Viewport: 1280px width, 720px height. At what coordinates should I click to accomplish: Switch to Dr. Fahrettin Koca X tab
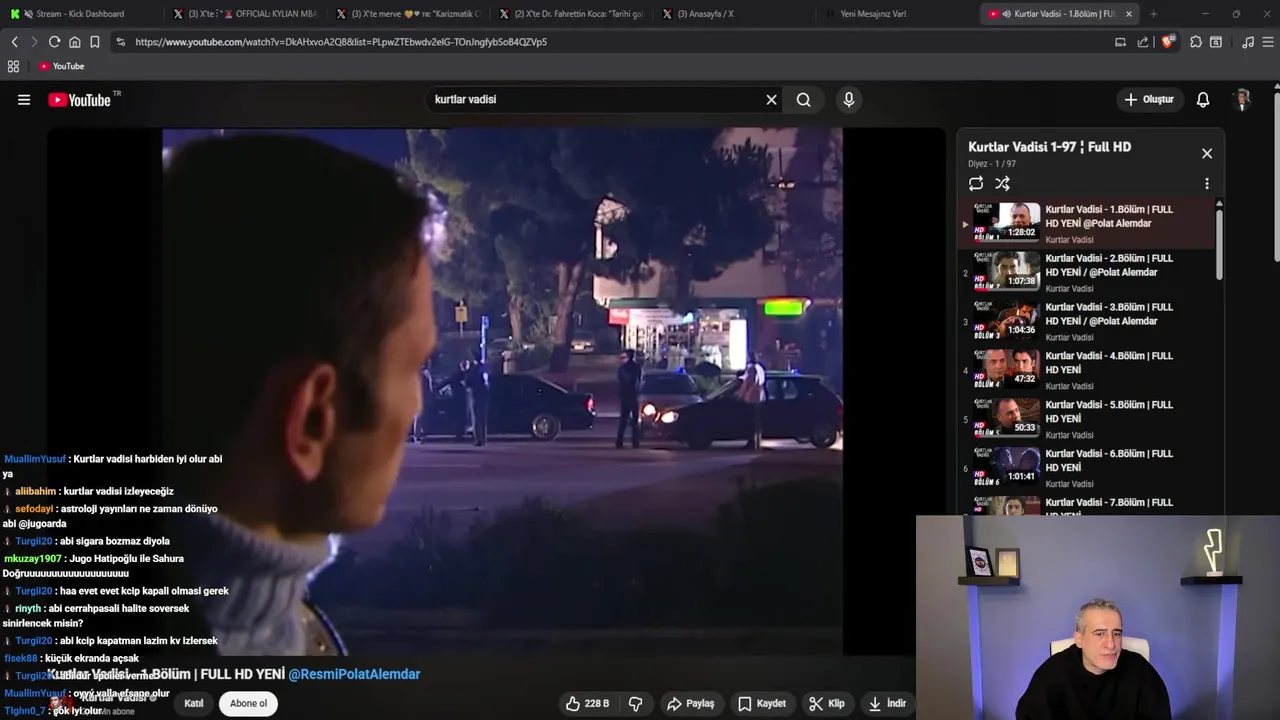(x=571, y=14)
